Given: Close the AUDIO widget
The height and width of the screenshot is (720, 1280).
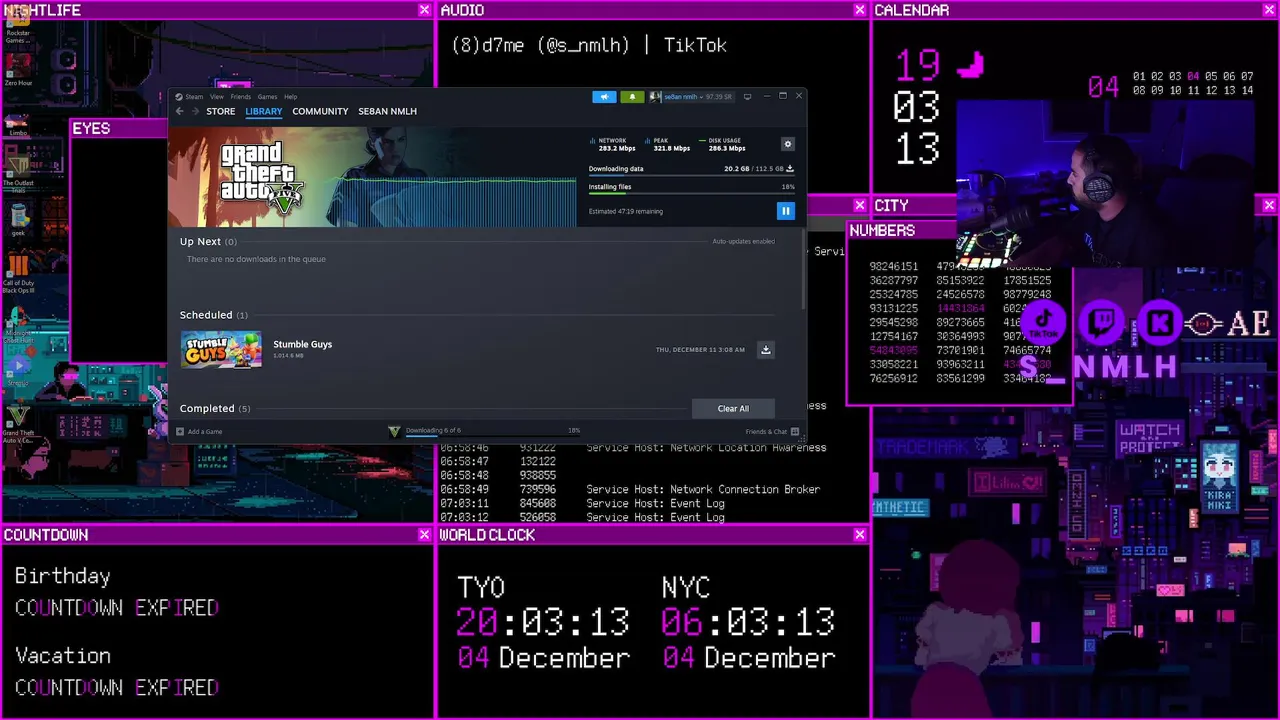Looking at the screenshot, I should [859, 10].
